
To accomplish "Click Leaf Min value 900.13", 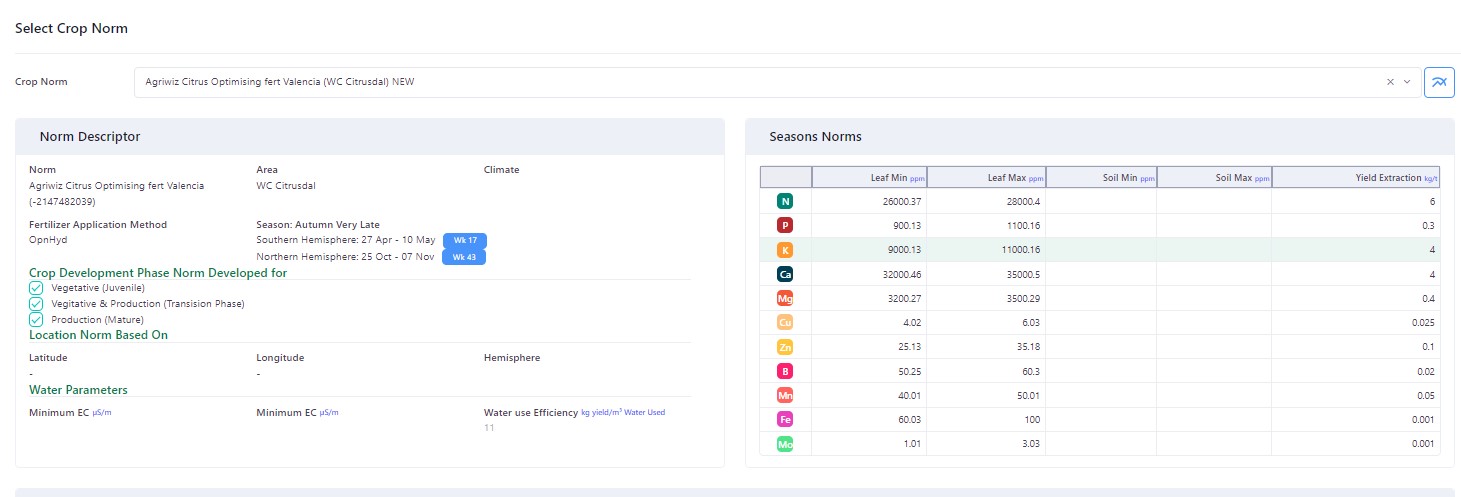I will (906, 225).
